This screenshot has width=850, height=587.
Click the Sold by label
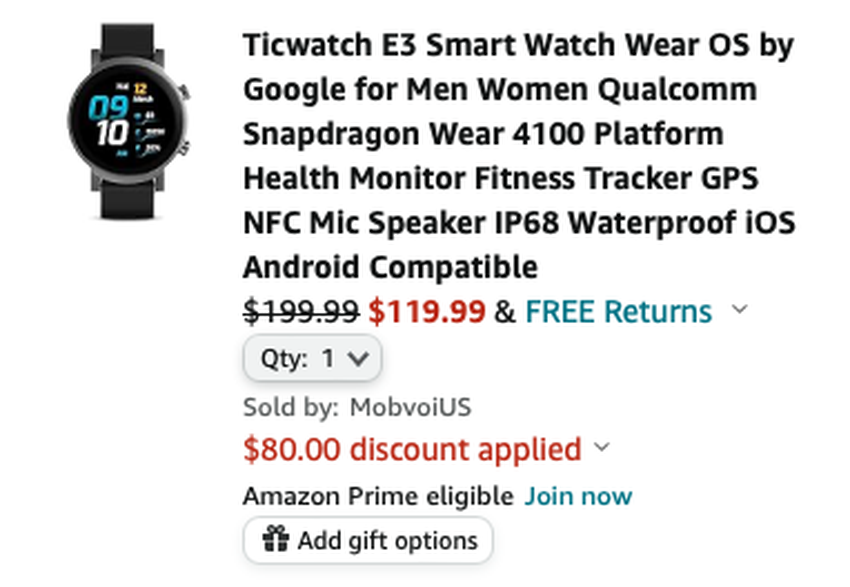[291, 407]
